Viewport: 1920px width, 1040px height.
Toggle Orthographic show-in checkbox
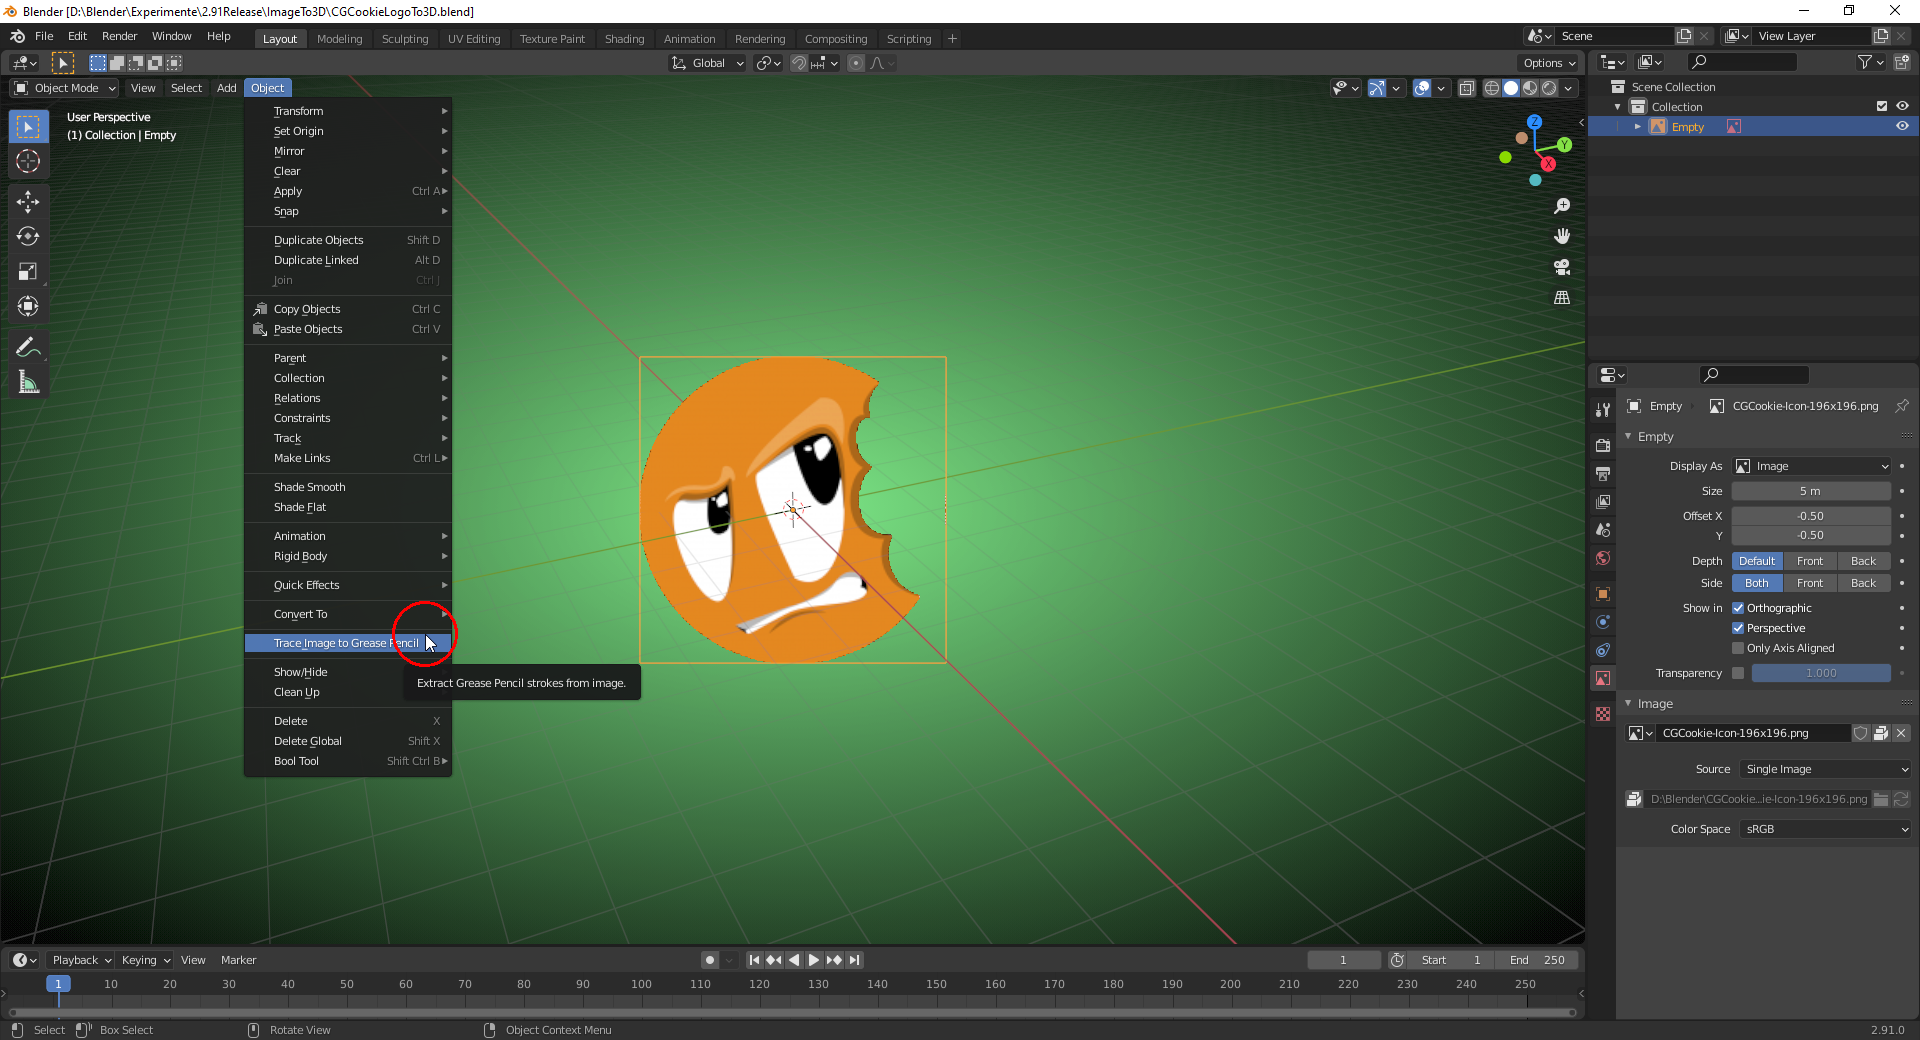1738,608
